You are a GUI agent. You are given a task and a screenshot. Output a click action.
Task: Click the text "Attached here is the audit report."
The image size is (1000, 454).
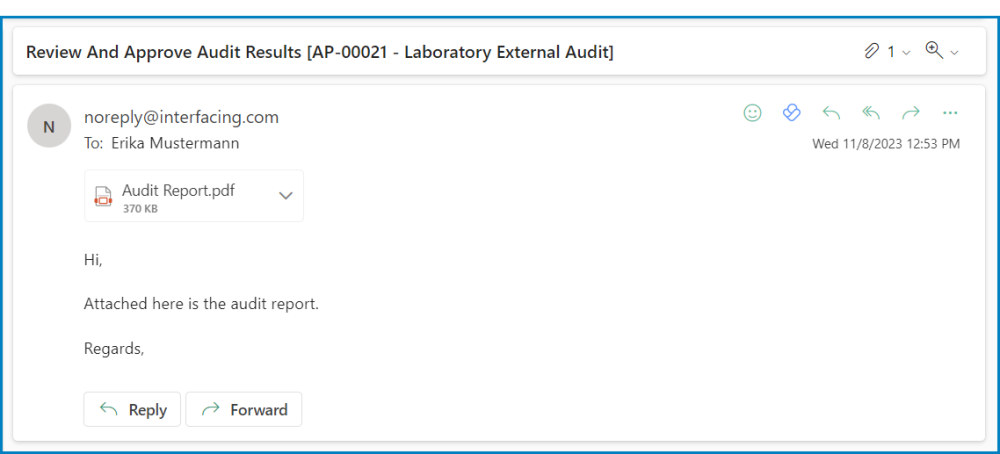(201, 303)
